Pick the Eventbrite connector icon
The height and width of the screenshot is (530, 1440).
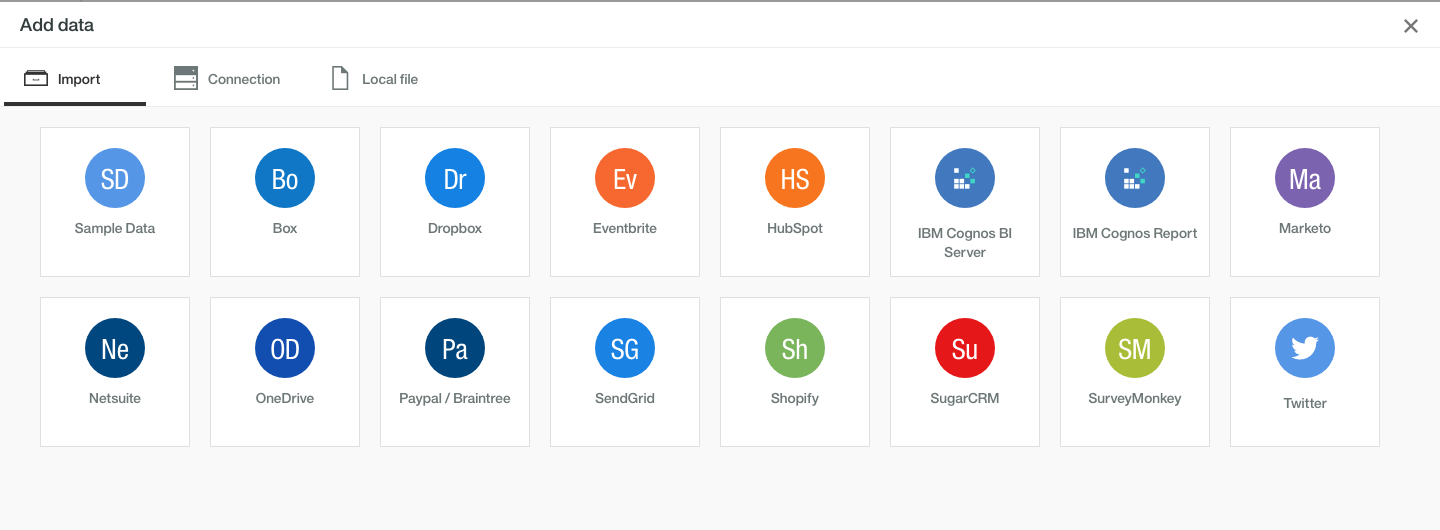(x=625, y=179)
